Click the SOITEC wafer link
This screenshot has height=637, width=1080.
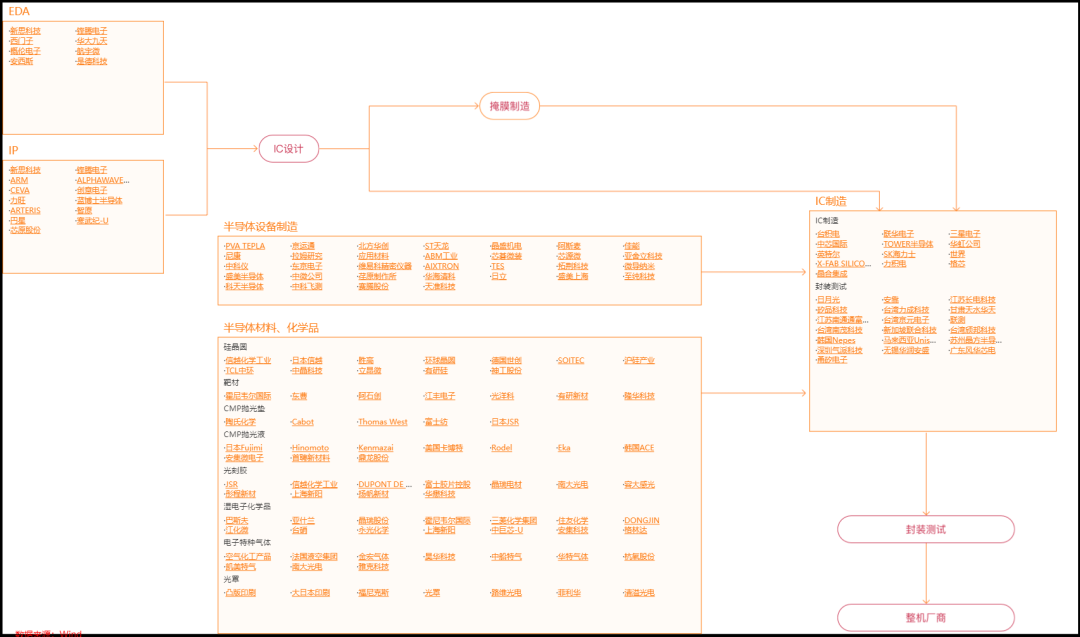(571, 361)
